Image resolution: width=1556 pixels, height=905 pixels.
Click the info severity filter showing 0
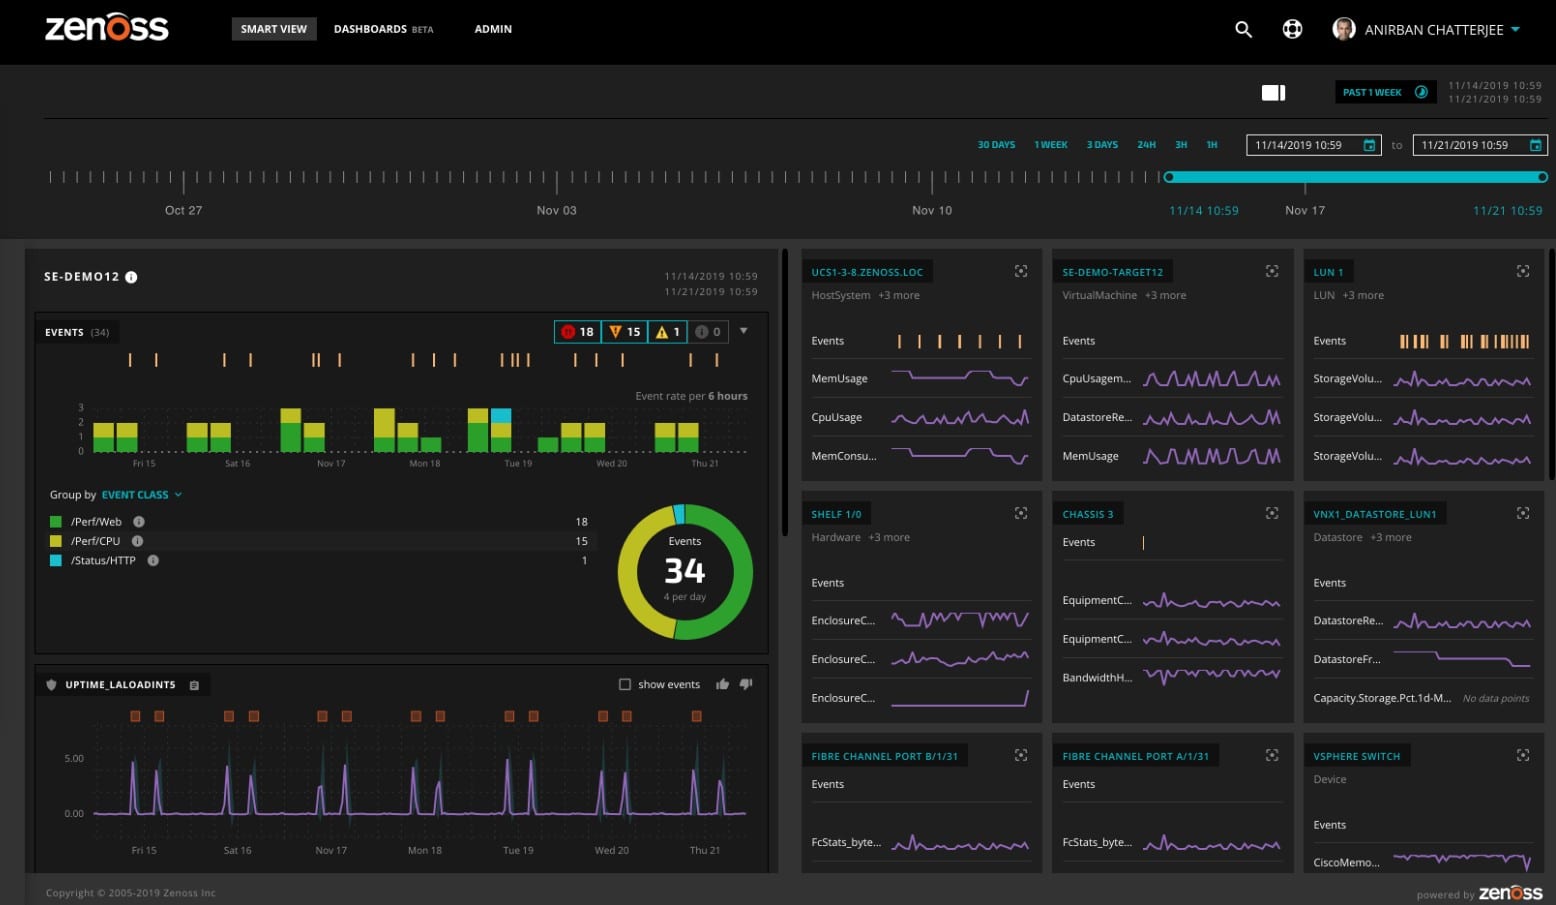709,331
